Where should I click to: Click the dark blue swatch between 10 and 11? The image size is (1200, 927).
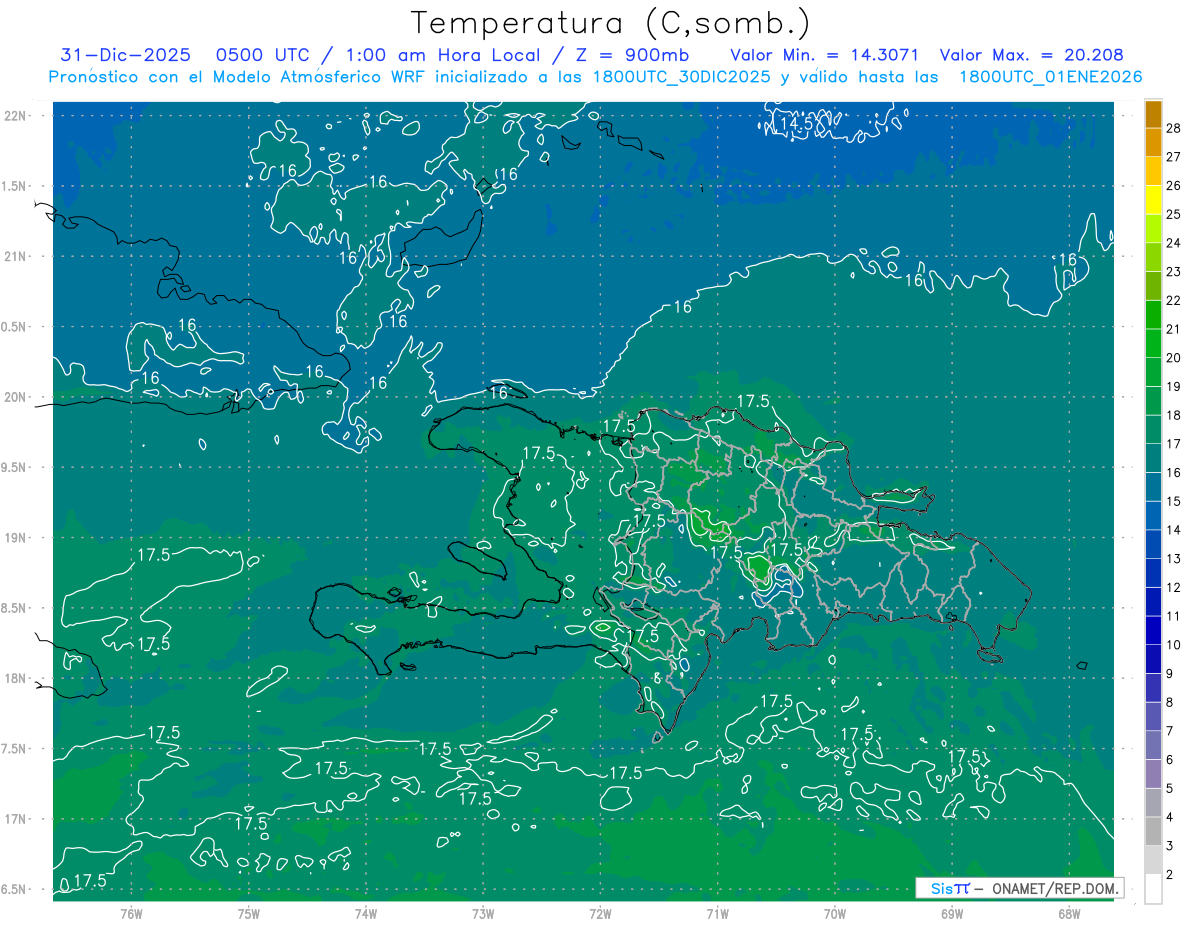1153,631
